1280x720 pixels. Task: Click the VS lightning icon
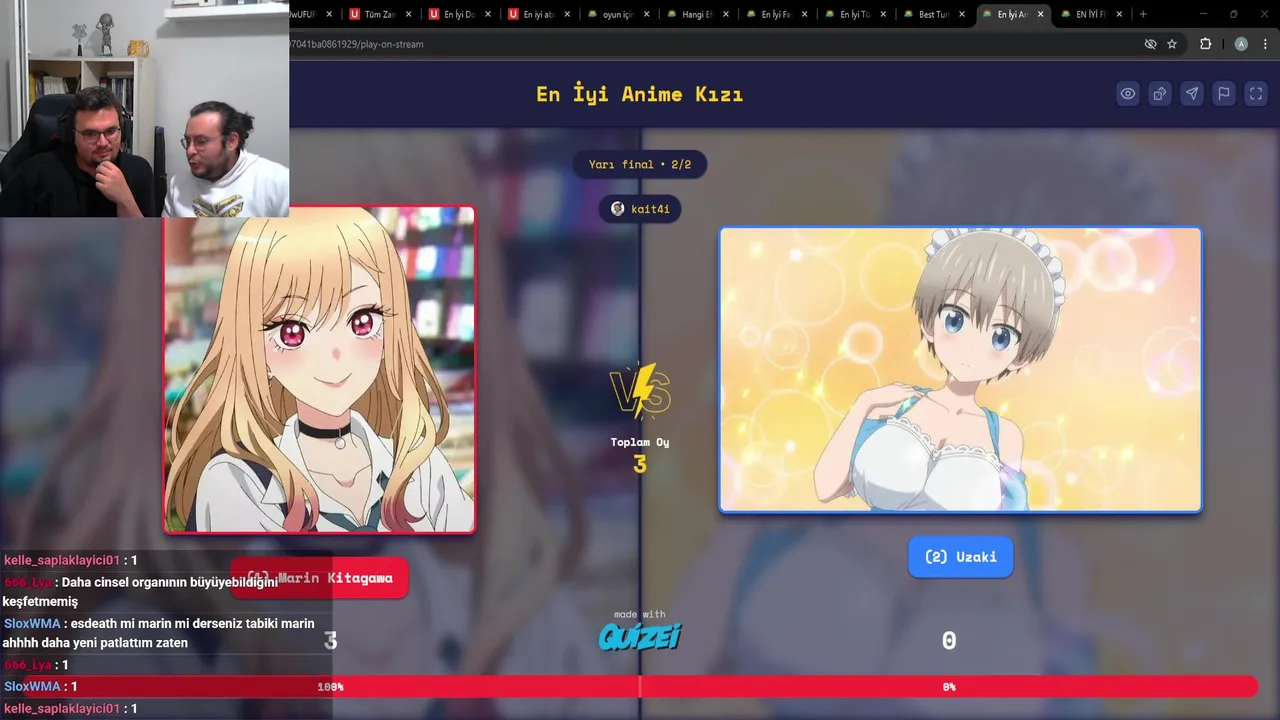pyautogui.click(x=640, y=391)
